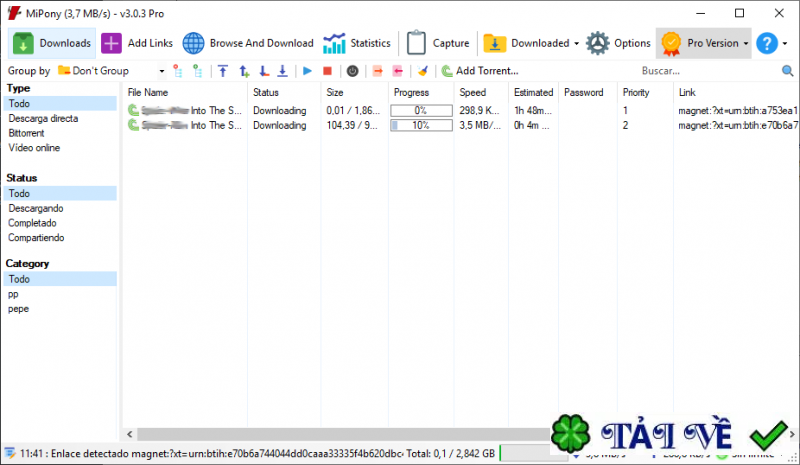Click the blue help question-mark icon
Image resolution: width=800 pixels, height=465 pixels.
[x=767, y=43]
